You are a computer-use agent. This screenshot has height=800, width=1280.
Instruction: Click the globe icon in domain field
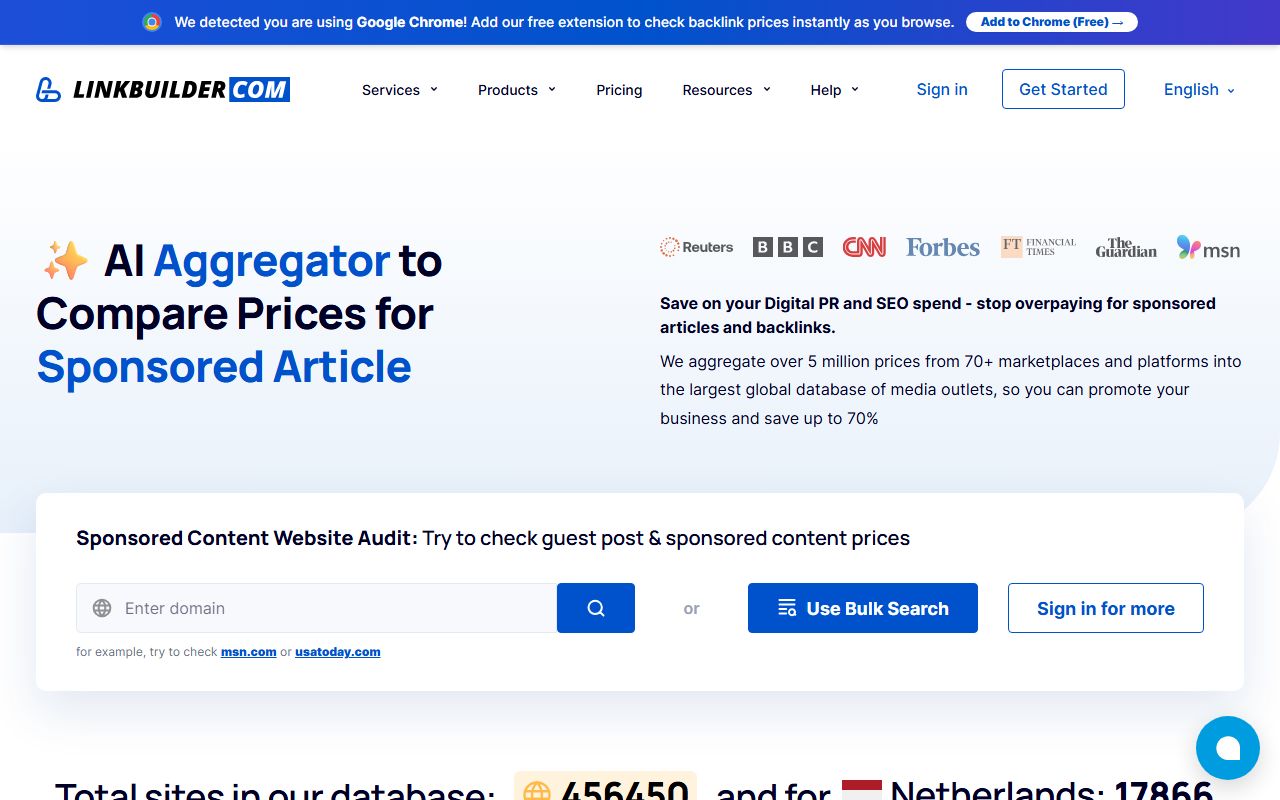(102, 608)
